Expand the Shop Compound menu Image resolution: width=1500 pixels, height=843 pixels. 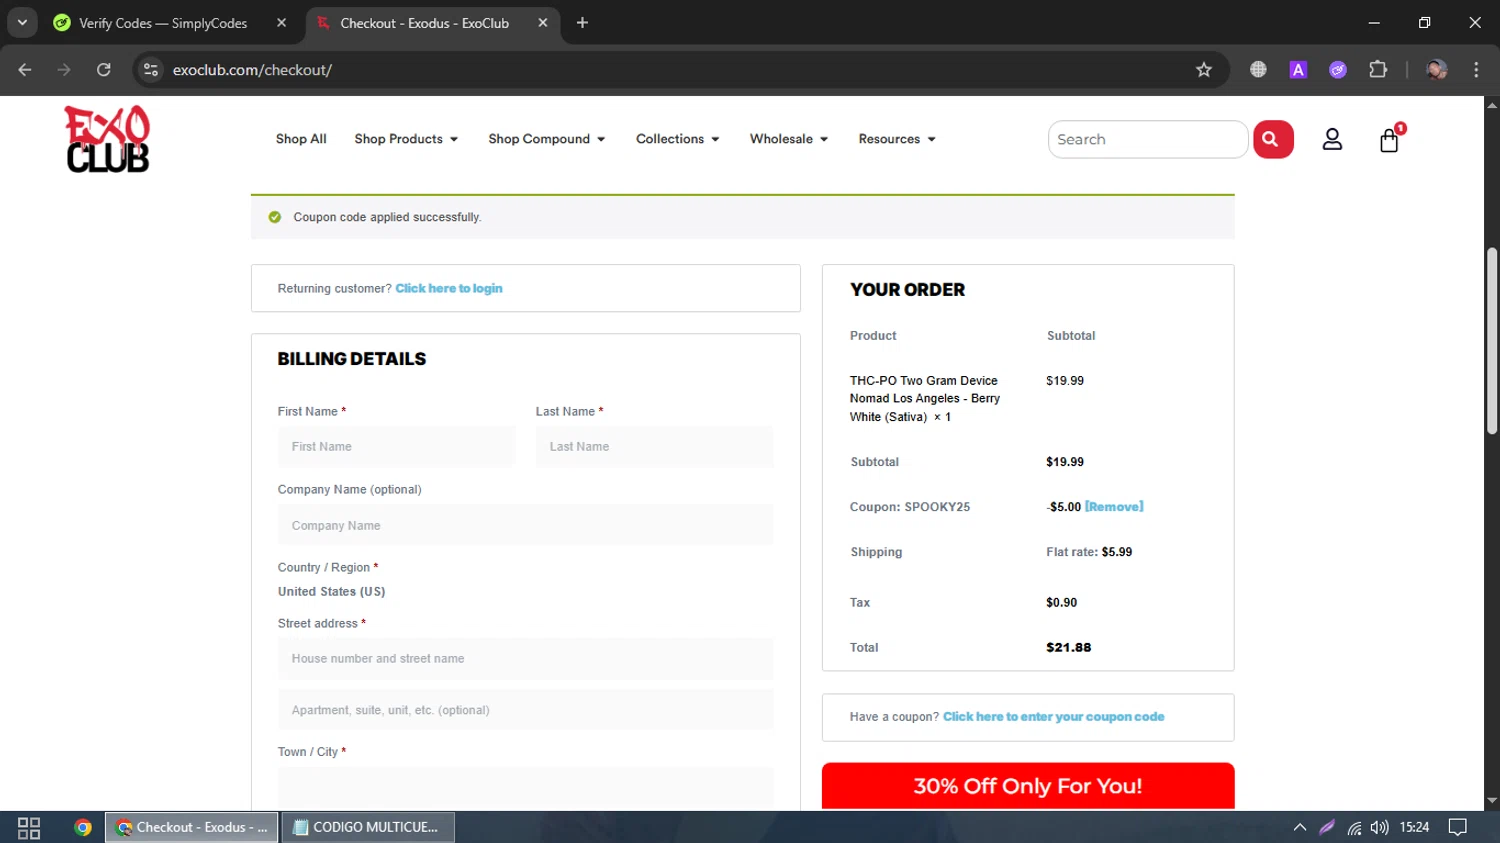pos(547,139)
